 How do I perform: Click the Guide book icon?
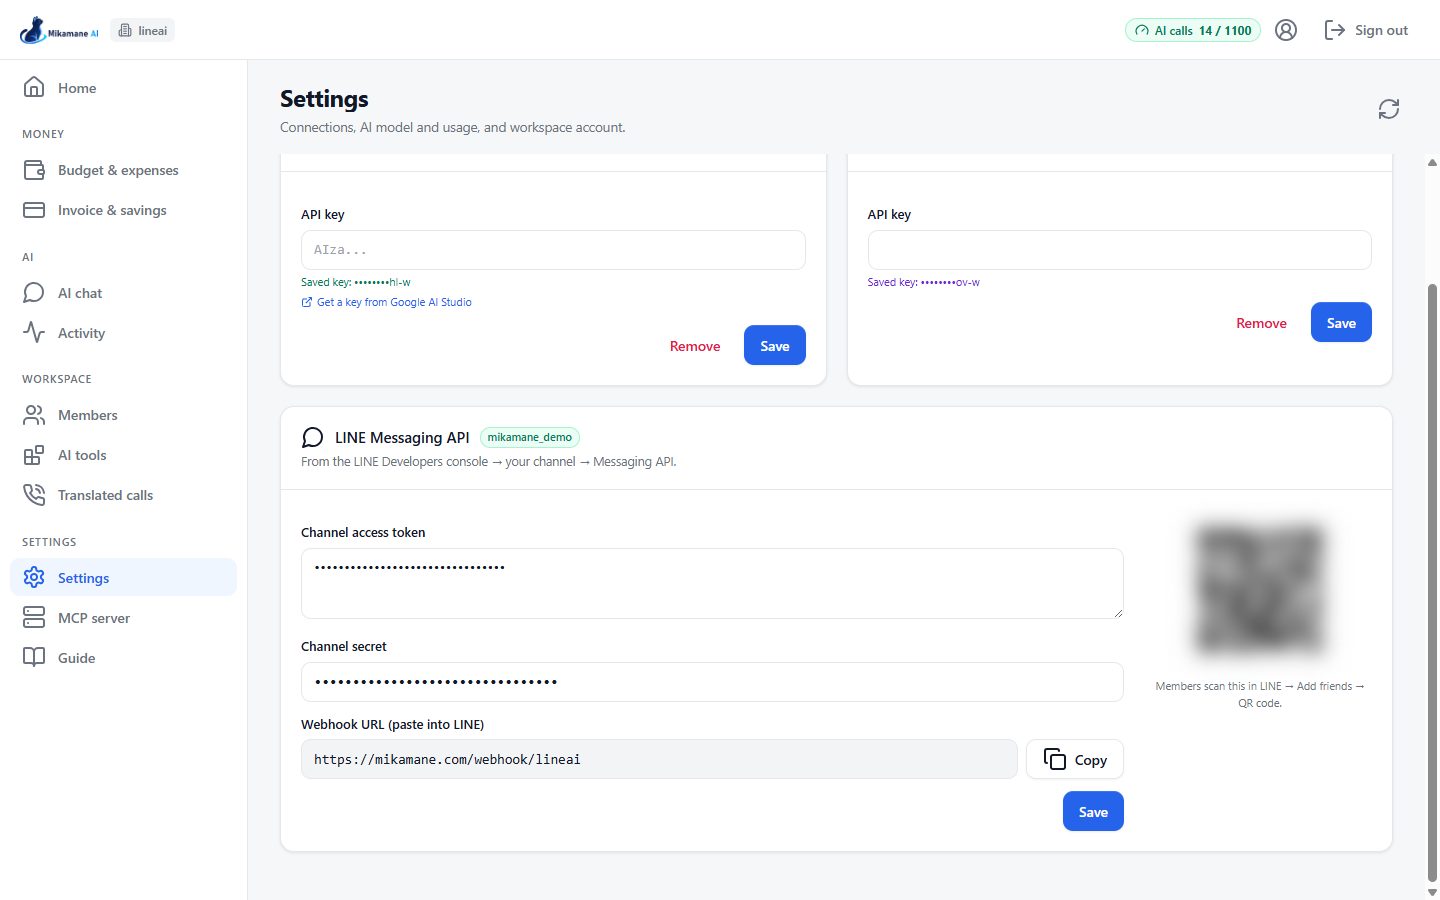(34, 658)
